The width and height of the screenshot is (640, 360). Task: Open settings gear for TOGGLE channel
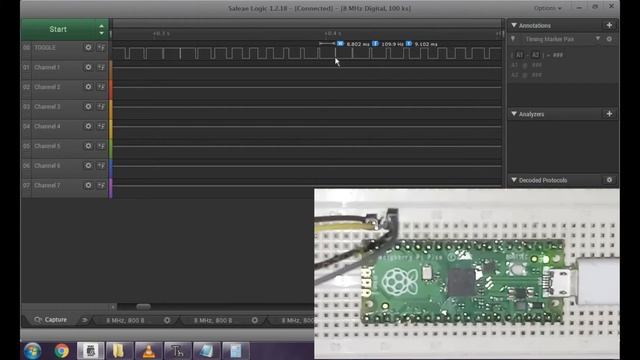click(x=88, y=47)
